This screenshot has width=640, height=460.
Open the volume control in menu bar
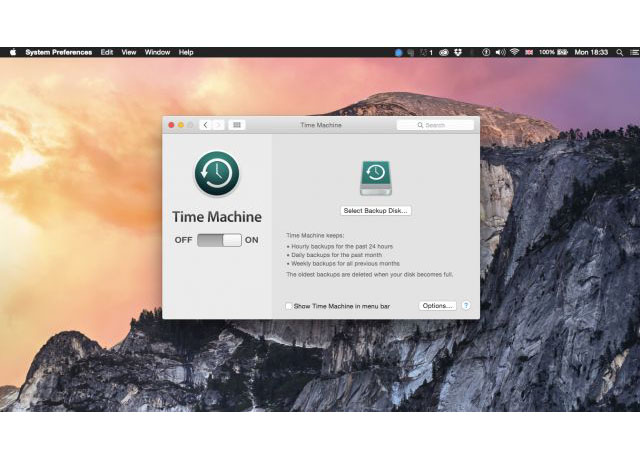[500, 52]
